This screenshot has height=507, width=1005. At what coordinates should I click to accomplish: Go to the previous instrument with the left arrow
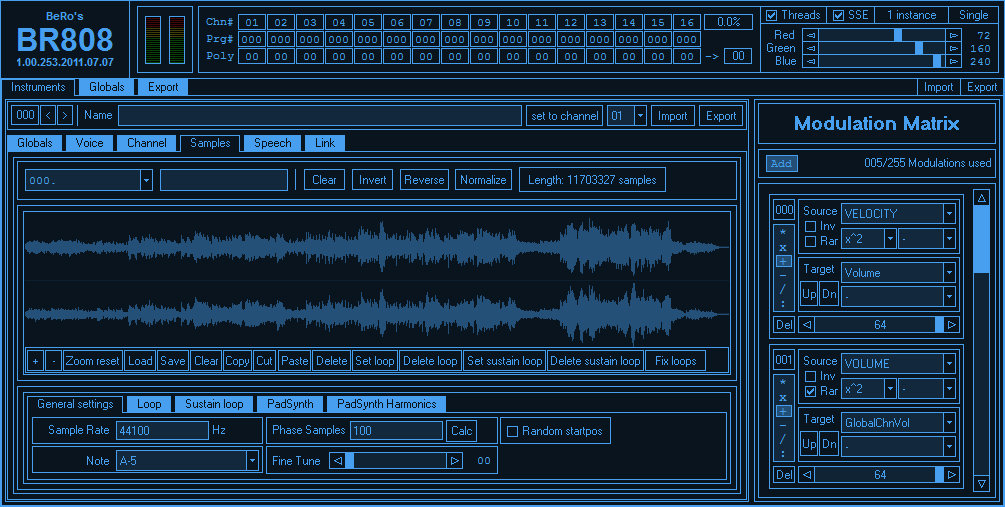[48, 115]
